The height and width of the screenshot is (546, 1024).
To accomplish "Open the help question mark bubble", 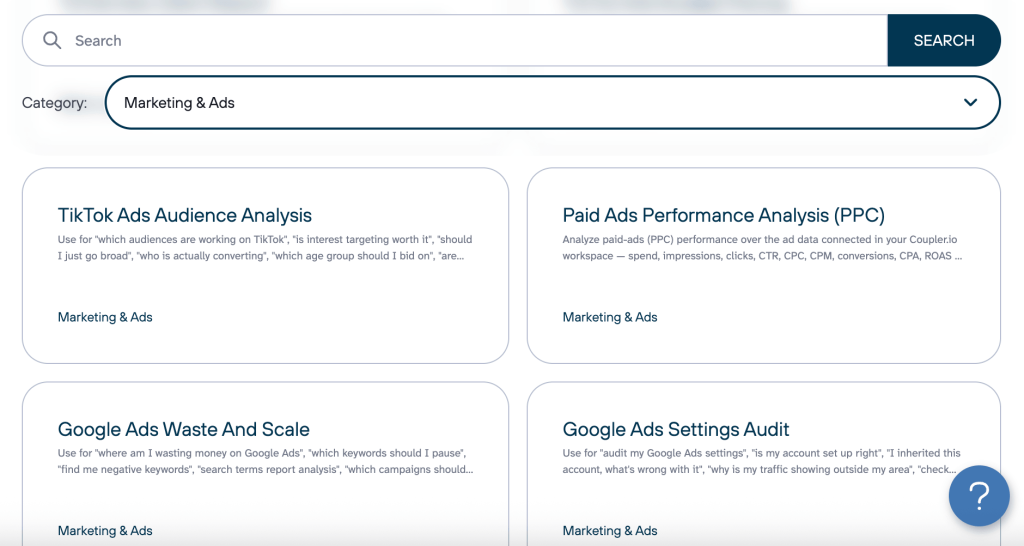I will point(979,496).
